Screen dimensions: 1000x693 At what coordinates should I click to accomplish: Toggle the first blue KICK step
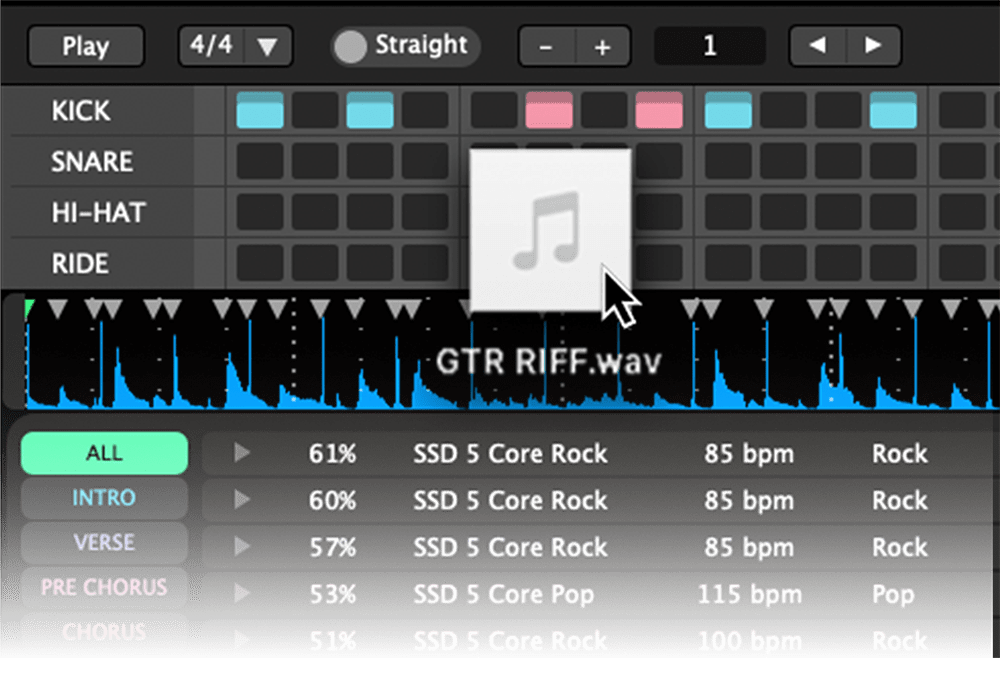click(260, 110)
